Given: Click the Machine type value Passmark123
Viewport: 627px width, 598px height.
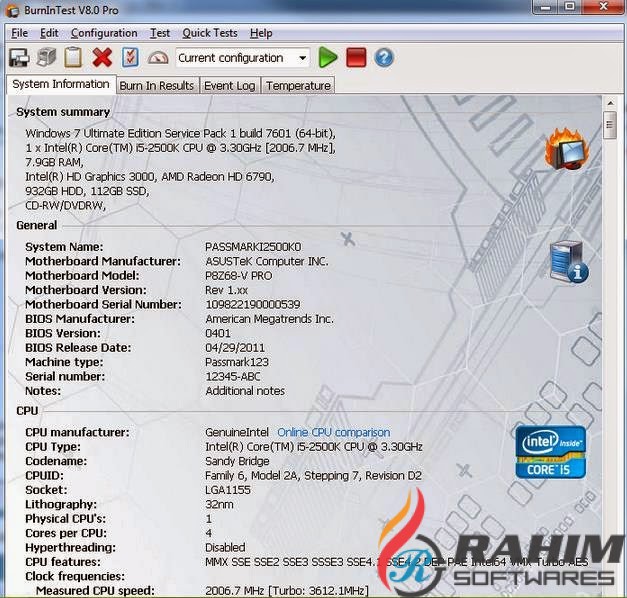Looking at the screenshot, I should [x=237, y=362].
